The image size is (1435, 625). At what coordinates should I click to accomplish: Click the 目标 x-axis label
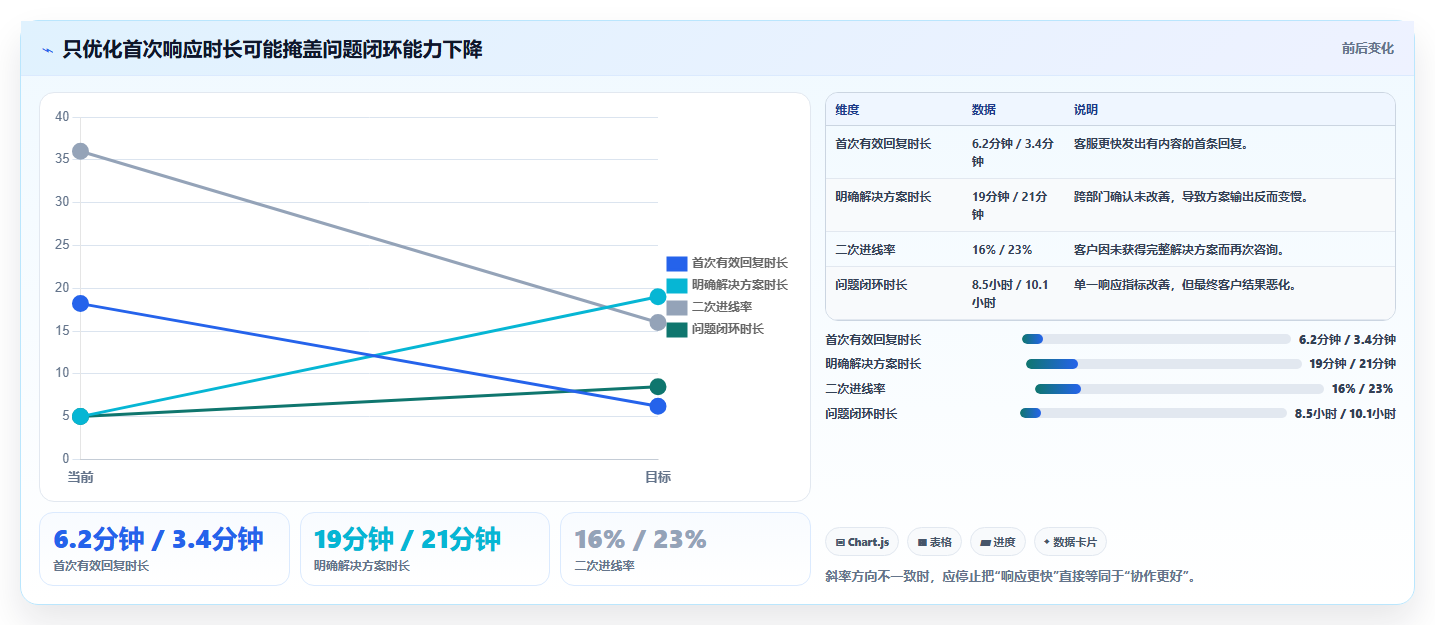pos(658,478)
